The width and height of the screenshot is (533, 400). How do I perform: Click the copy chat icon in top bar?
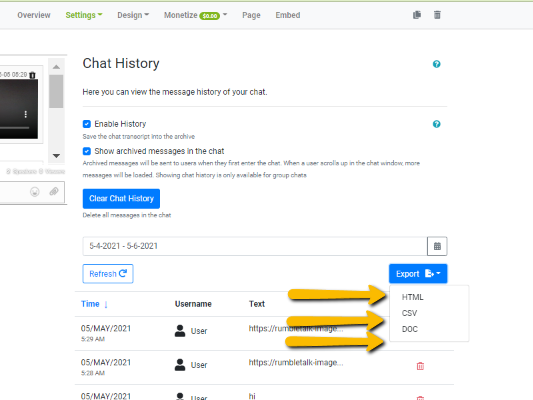coord(417,15)
